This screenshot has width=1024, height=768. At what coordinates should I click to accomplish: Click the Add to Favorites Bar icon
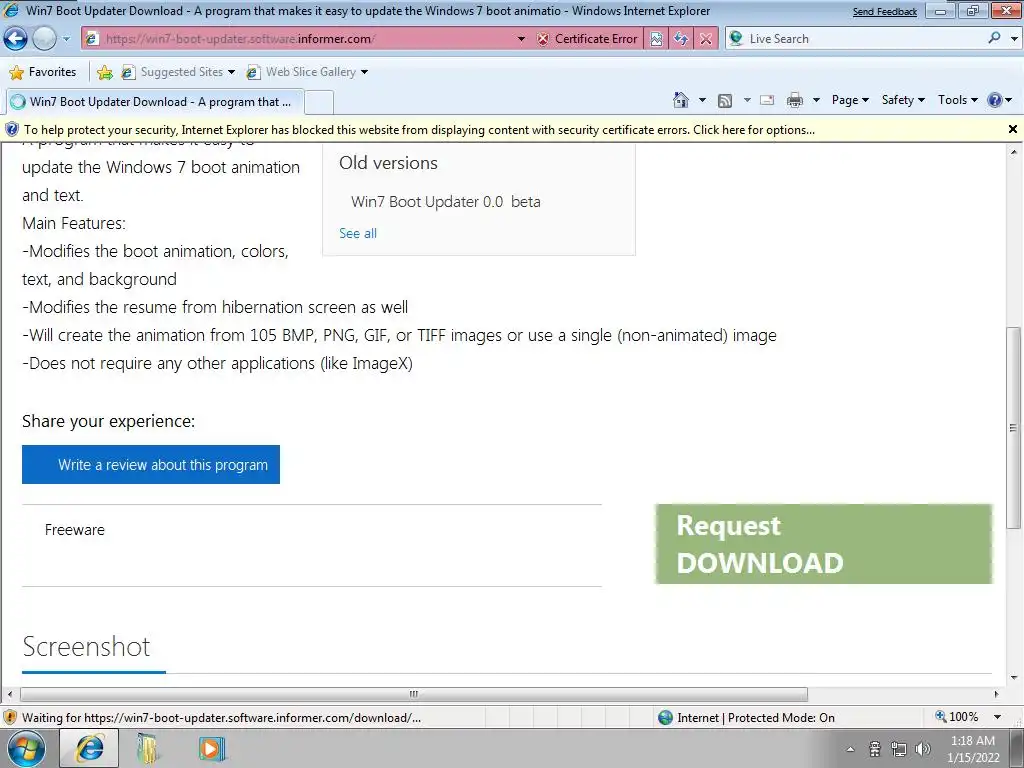tap(104, 72)
